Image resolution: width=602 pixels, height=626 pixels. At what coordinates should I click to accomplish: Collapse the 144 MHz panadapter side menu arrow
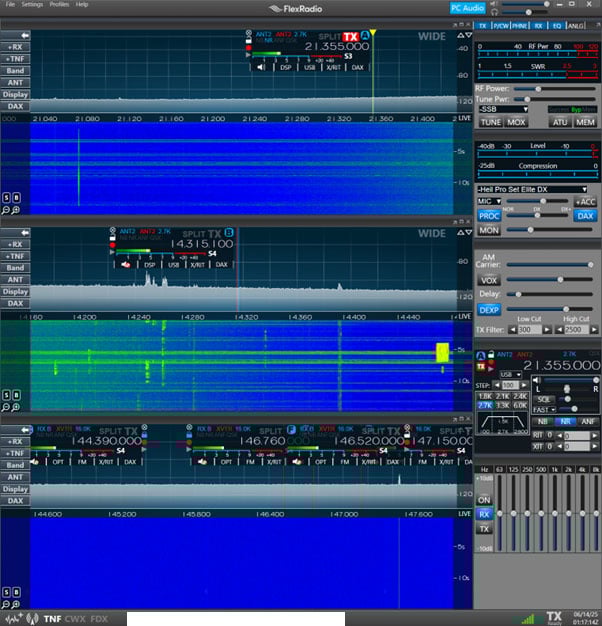coord(25,430)
